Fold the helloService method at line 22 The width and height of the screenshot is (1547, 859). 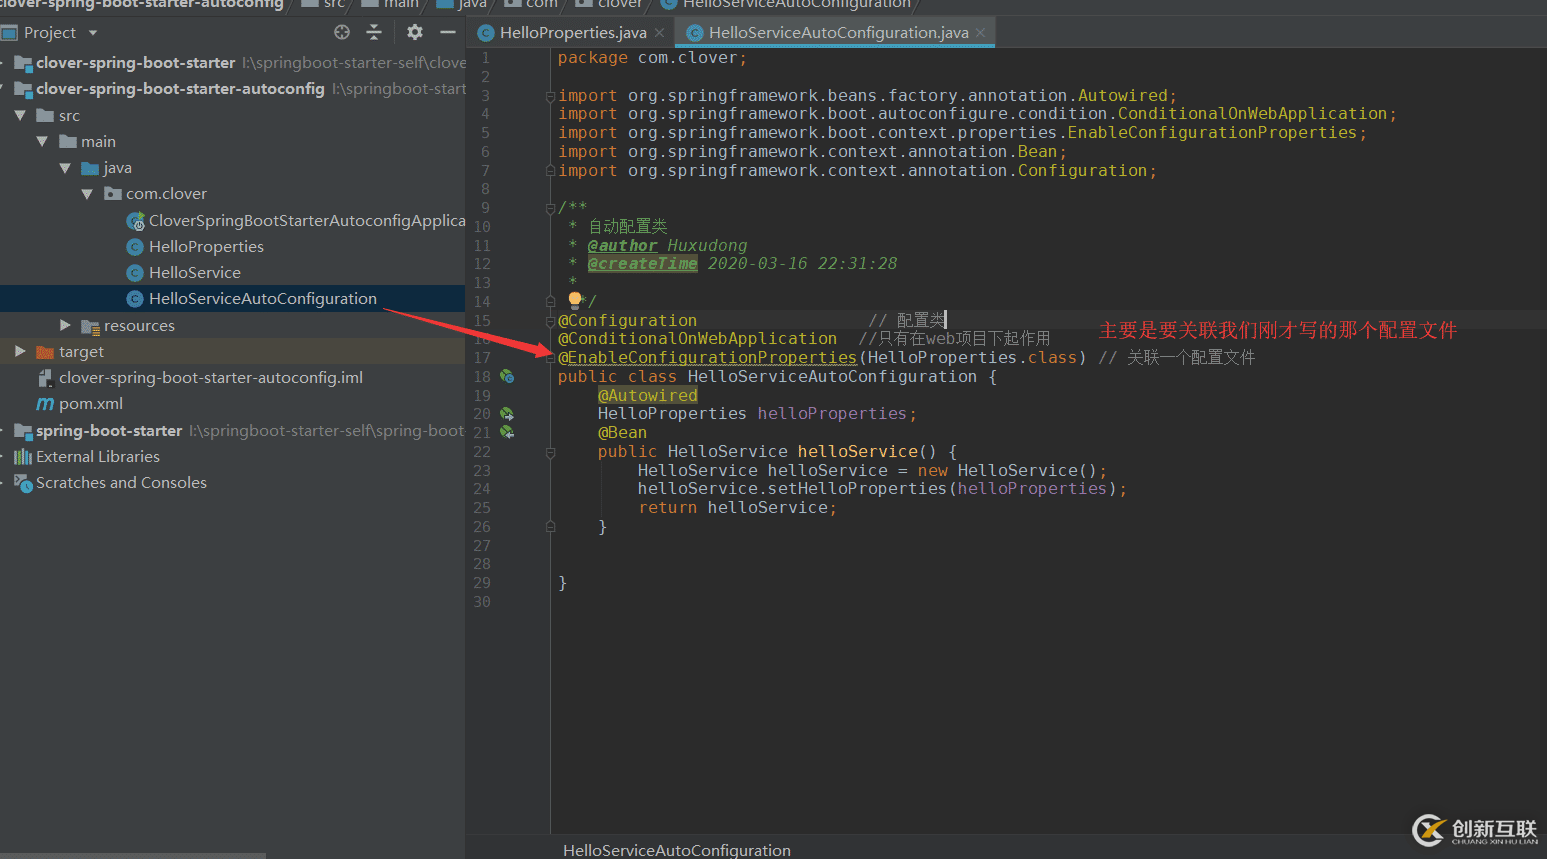coord(550,452)
